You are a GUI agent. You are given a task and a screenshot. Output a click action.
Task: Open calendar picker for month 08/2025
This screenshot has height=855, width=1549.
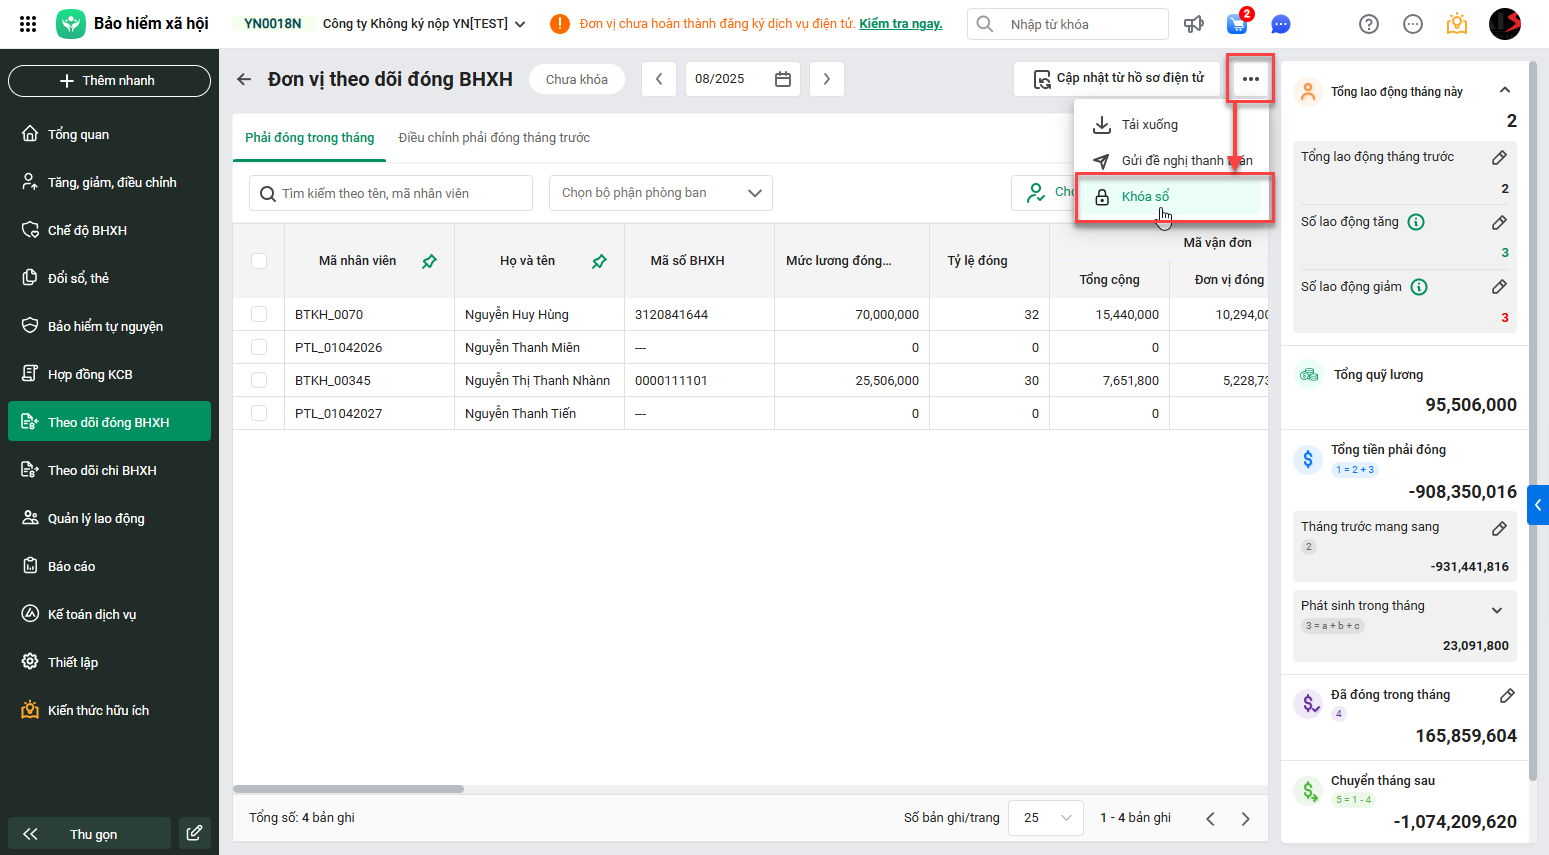(x=783, y=79)
